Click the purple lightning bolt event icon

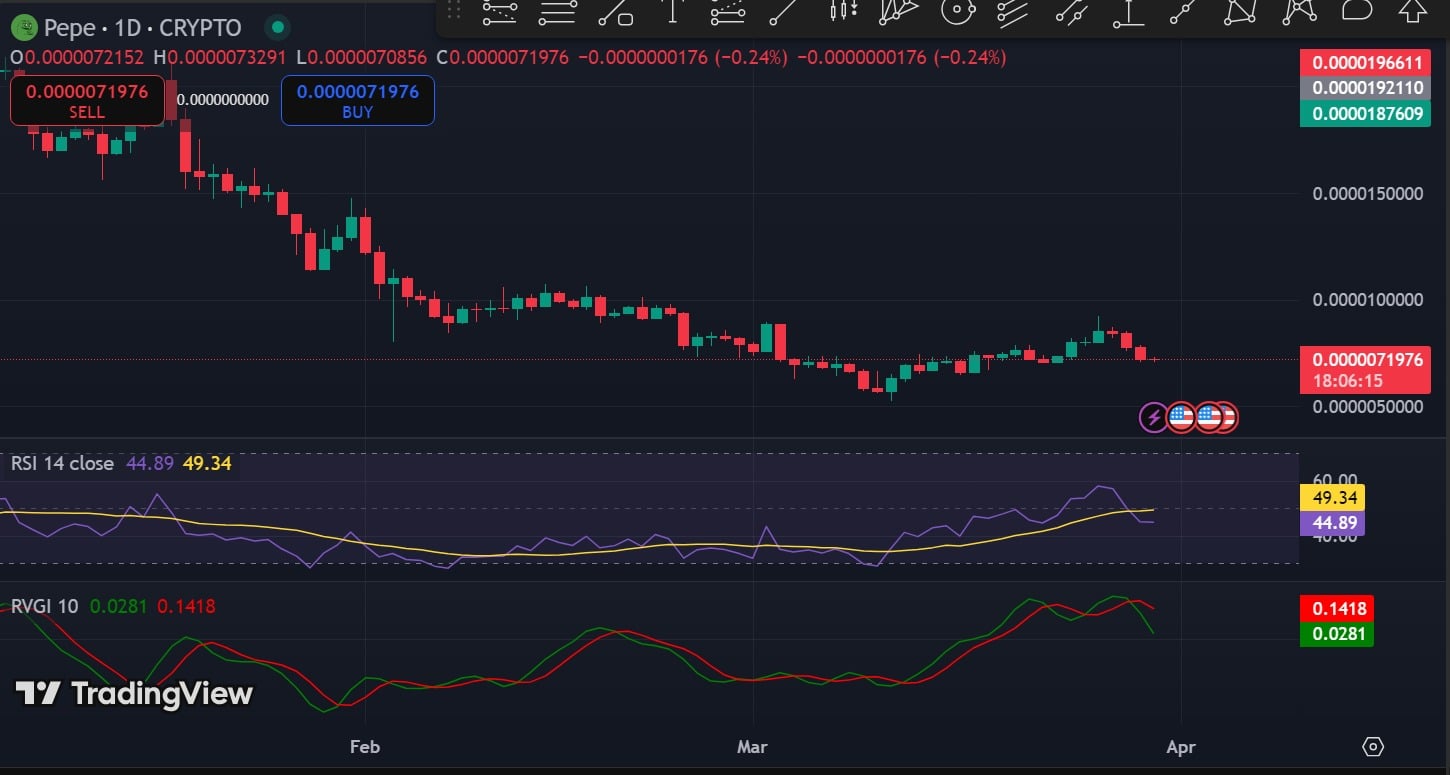click(x=1153, y=417)
